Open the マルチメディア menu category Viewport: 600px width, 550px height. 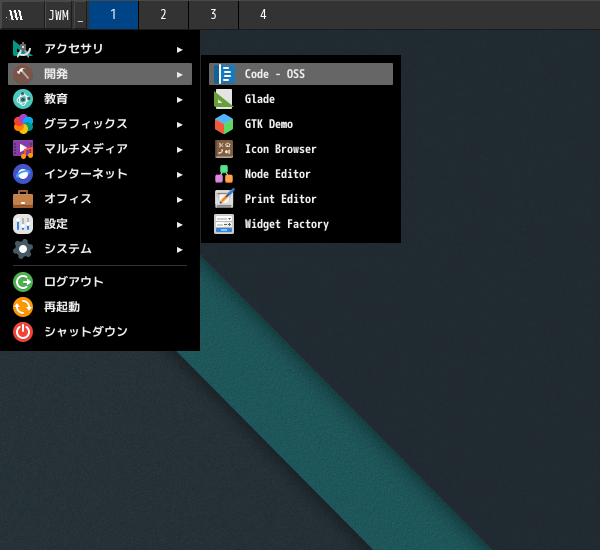(x=85, y=149)
